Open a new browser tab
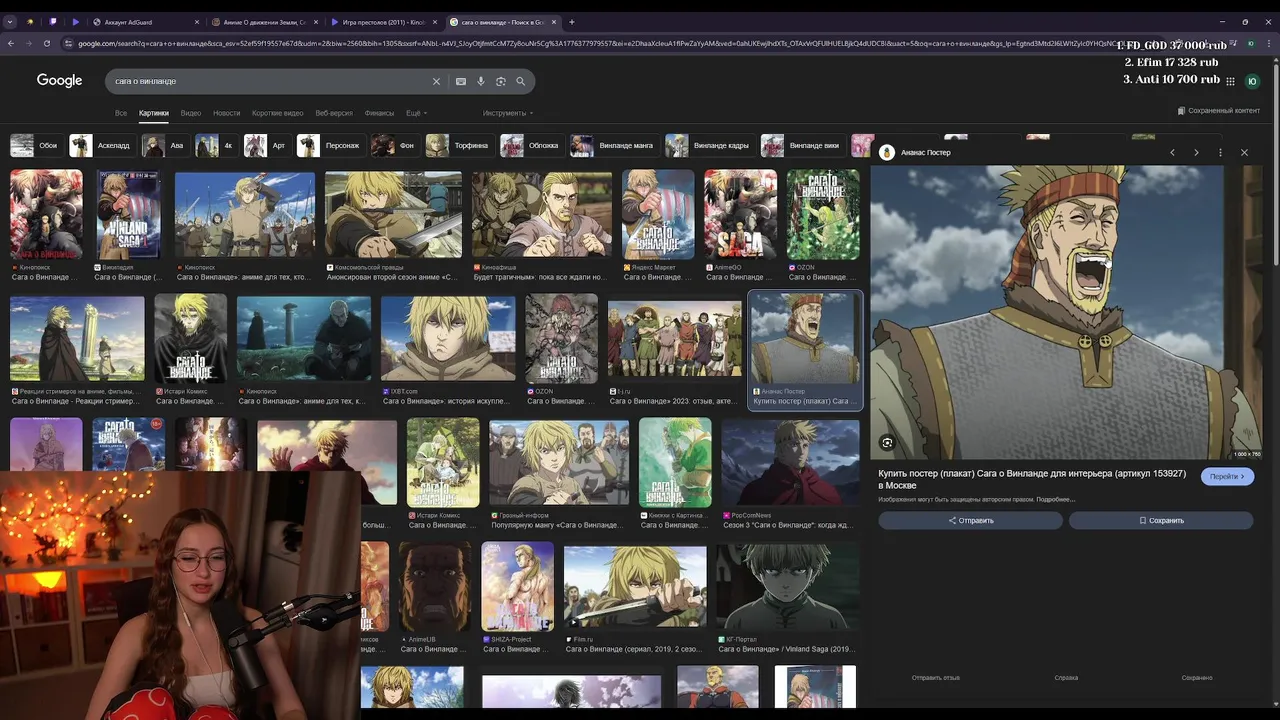The height and width of the screenshot is (720, 1280). point(572,21)
